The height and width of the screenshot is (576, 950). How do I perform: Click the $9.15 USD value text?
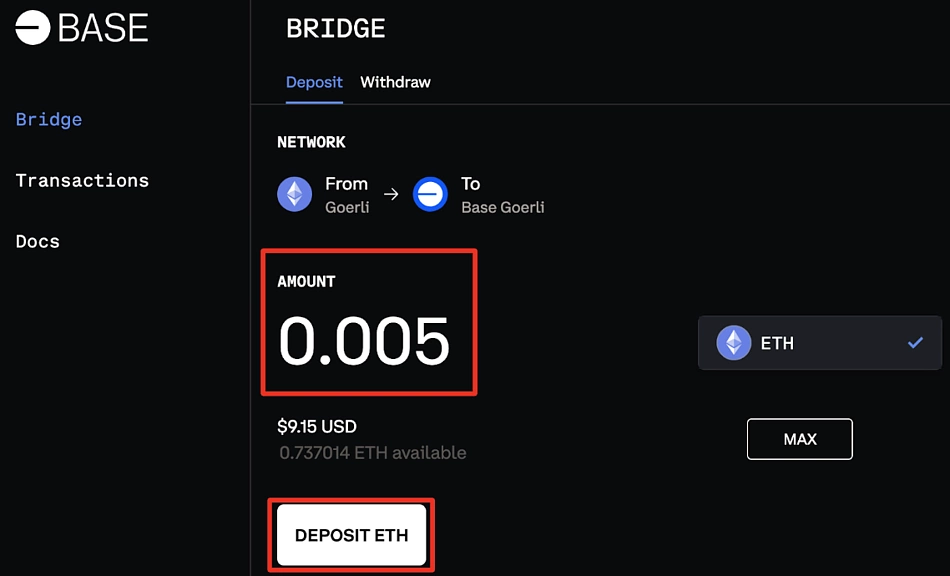point(317,426)
